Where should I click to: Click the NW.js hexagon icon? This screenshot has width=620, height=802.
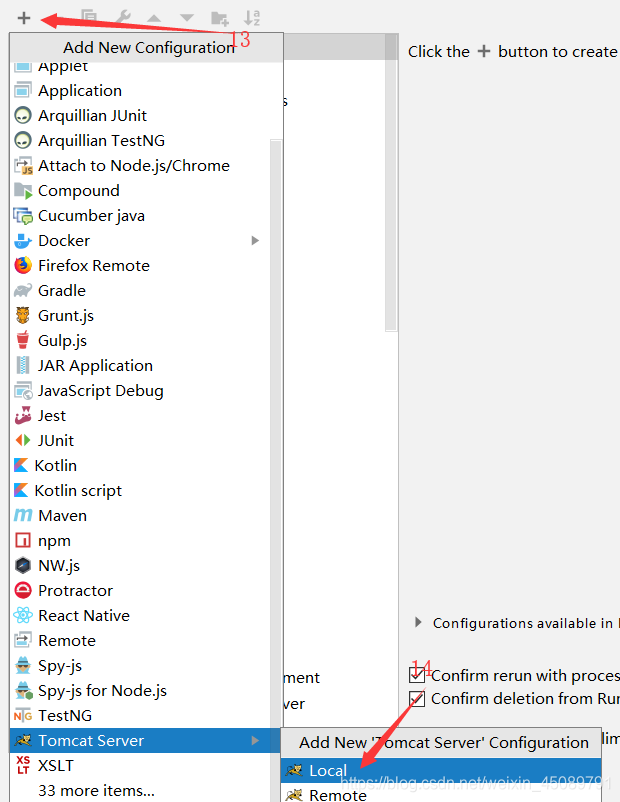(23, 565)
